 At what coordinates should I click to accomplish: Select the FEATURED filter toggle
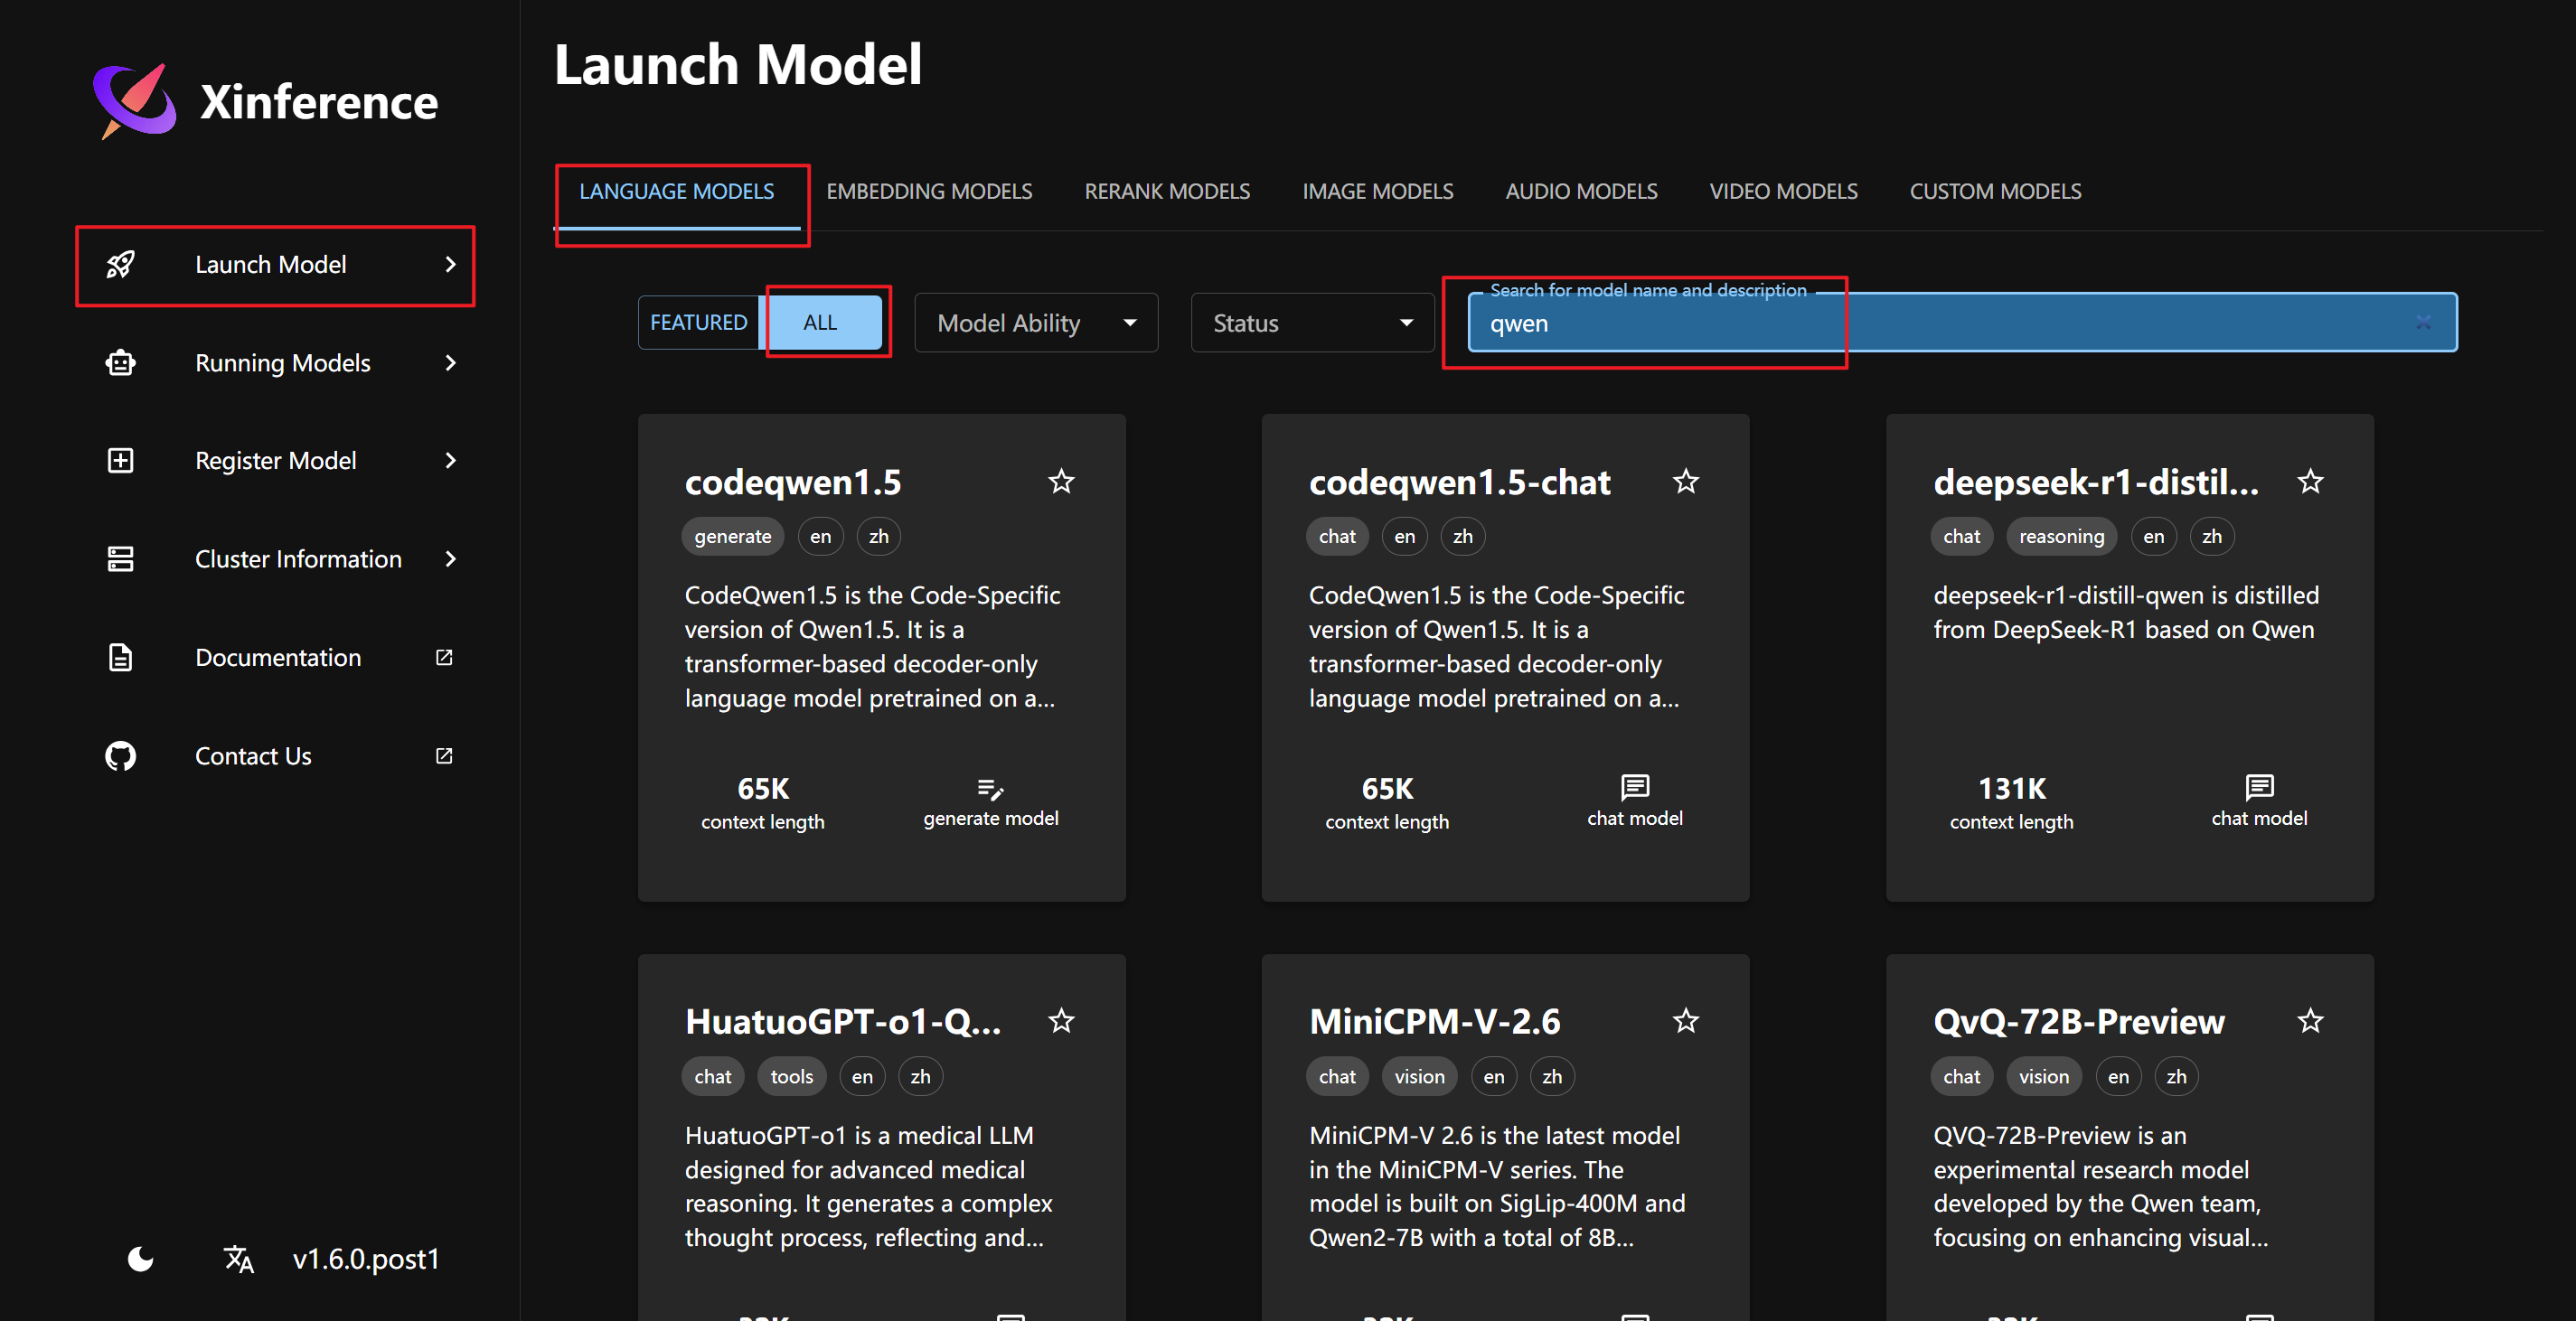[x=698, y=322]
